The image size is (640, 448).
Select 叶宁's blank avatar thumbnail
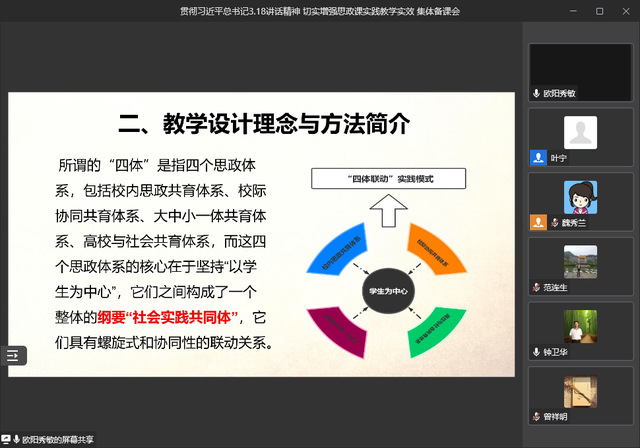pyautogui.click(x=580, y=132)
